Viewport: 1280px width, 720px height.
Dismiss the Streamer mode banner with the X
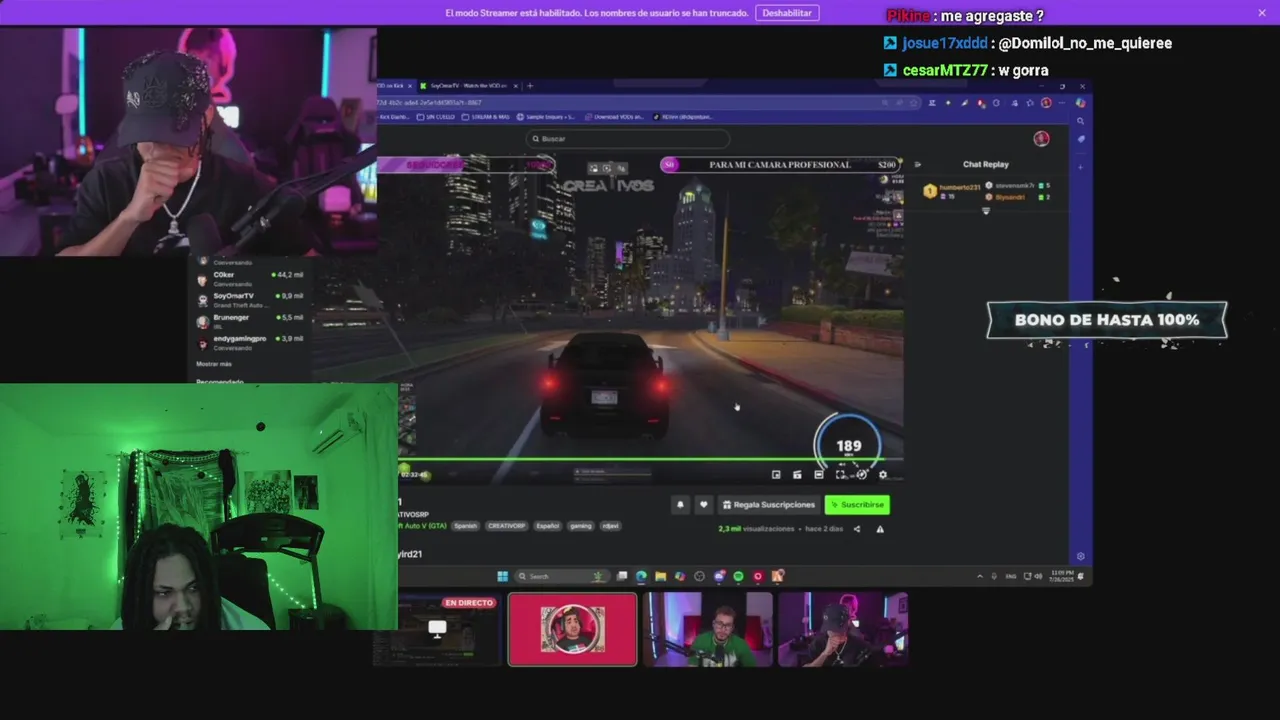click(x=1262, y=13)
